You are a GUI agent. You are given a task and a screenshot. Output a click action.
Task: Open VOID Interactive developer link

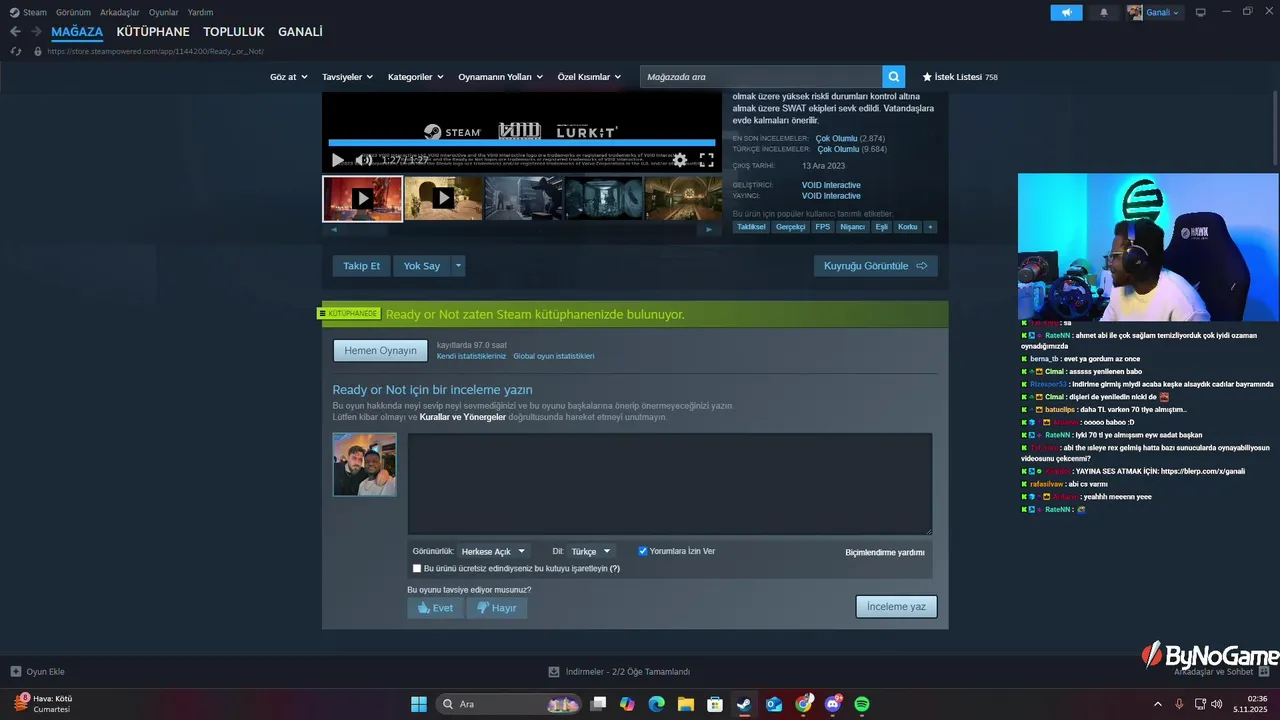(831, 185)
